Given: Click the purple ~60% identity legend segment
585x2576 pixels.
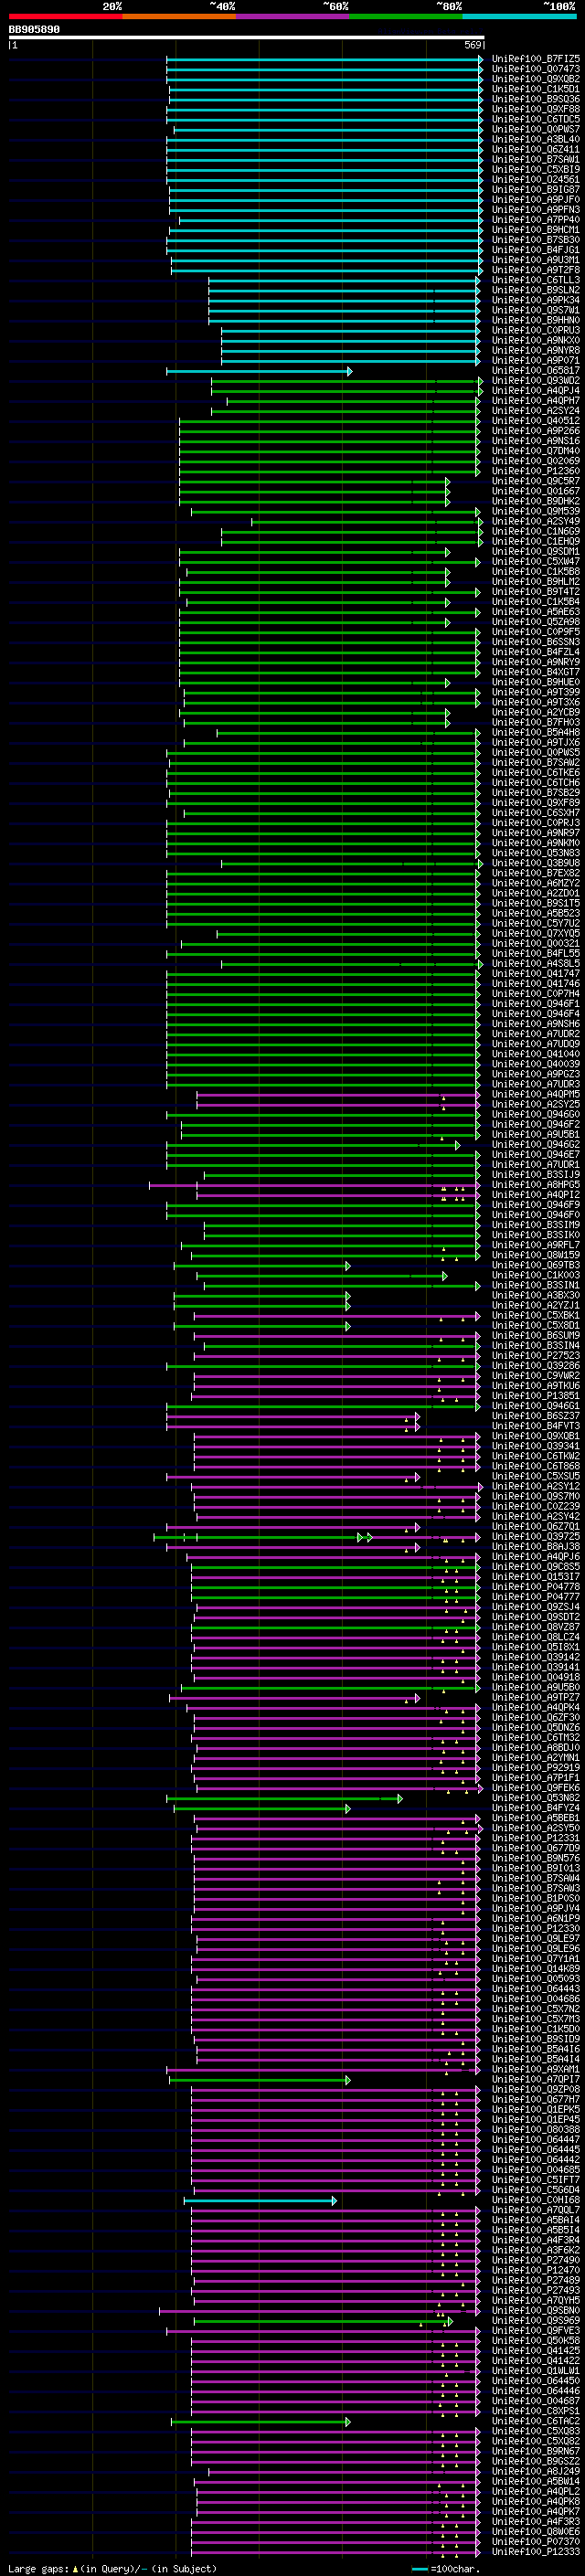Looking at the screenshot, I should pos(293,16).
